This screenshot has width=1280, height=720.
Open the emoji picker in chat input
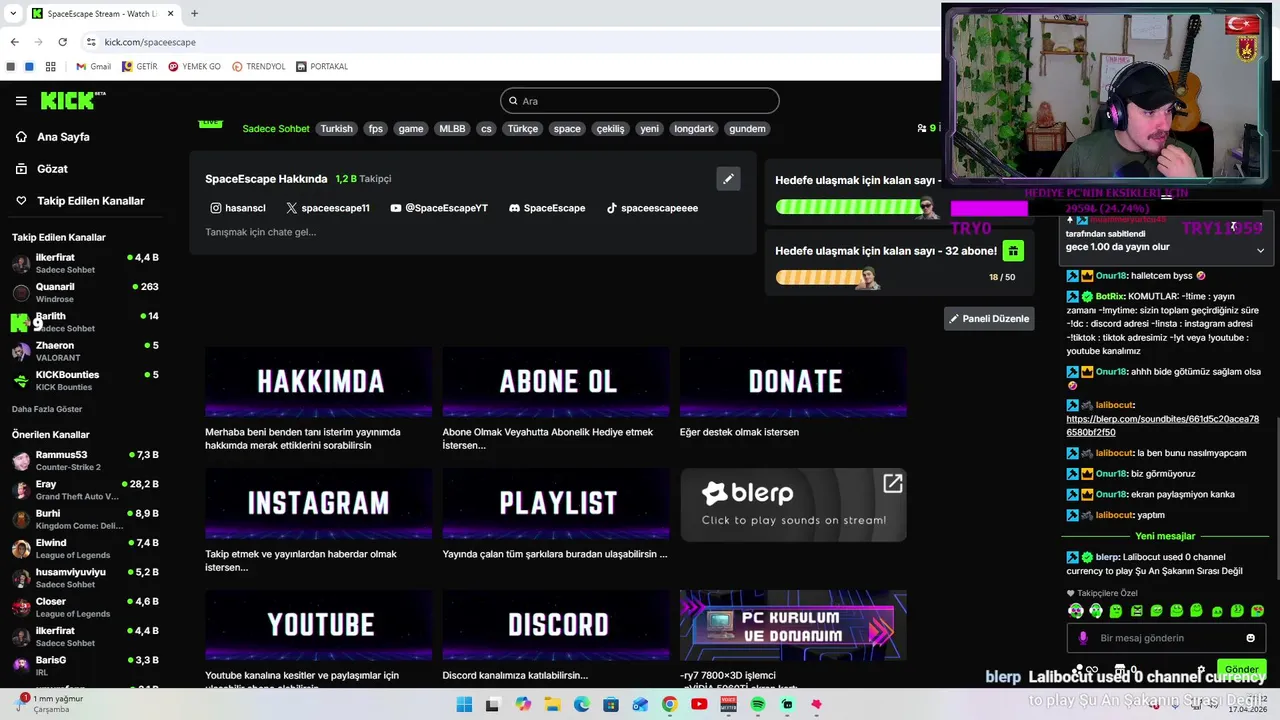[x=1250, y=638]
